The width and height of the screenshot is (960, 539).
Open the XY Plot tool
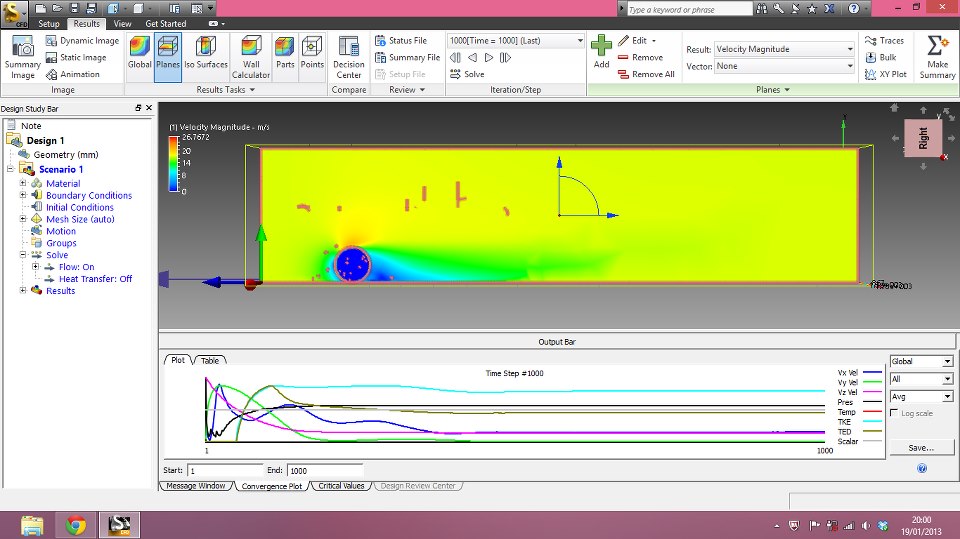885,74
